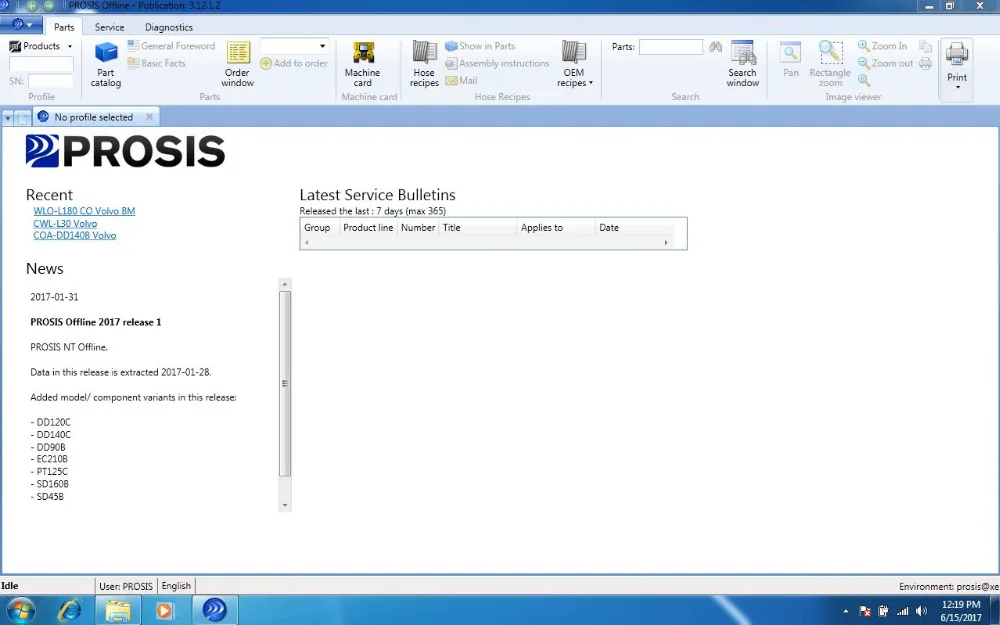Select the Rectangle zoom tool
The image size is (1000, 625).
click(830, 64)
